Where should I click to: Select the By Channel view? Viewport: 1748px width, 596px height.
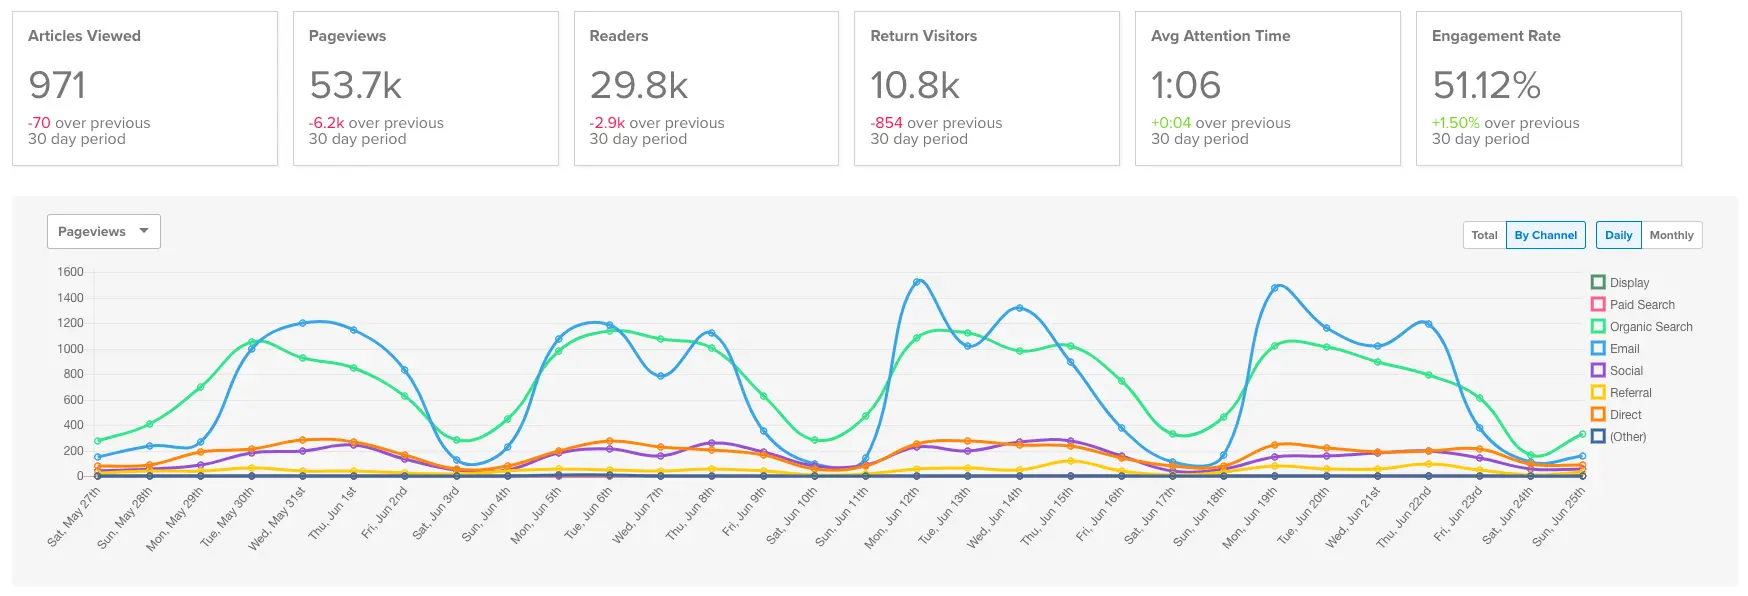click(x=1546, y=235)
